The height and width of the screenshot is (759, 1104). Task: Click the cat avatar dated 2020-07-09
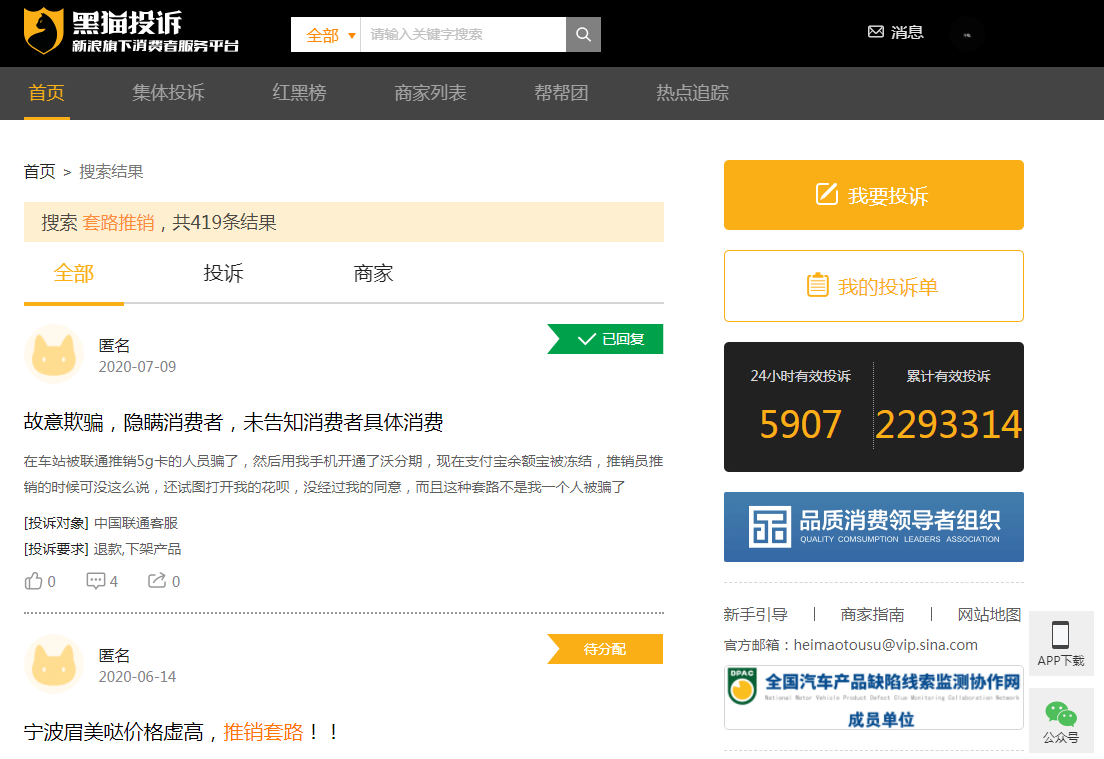coord(54,353)
